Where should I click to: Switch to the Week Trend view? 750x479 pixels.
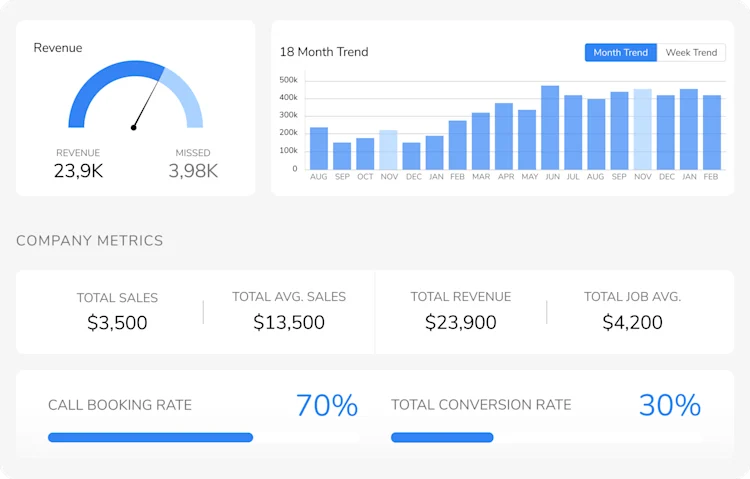coord(691,53)
